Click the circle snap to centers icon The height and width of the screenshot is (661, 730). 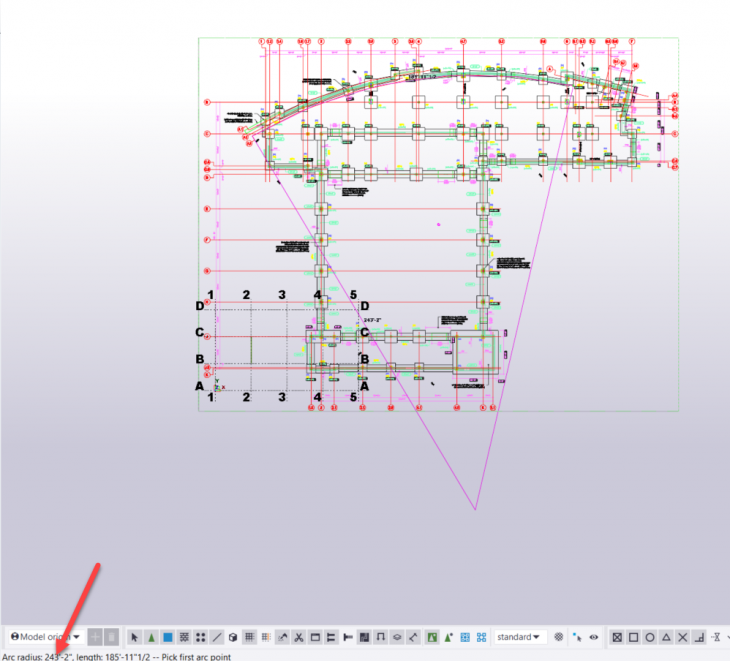(650, 637)
